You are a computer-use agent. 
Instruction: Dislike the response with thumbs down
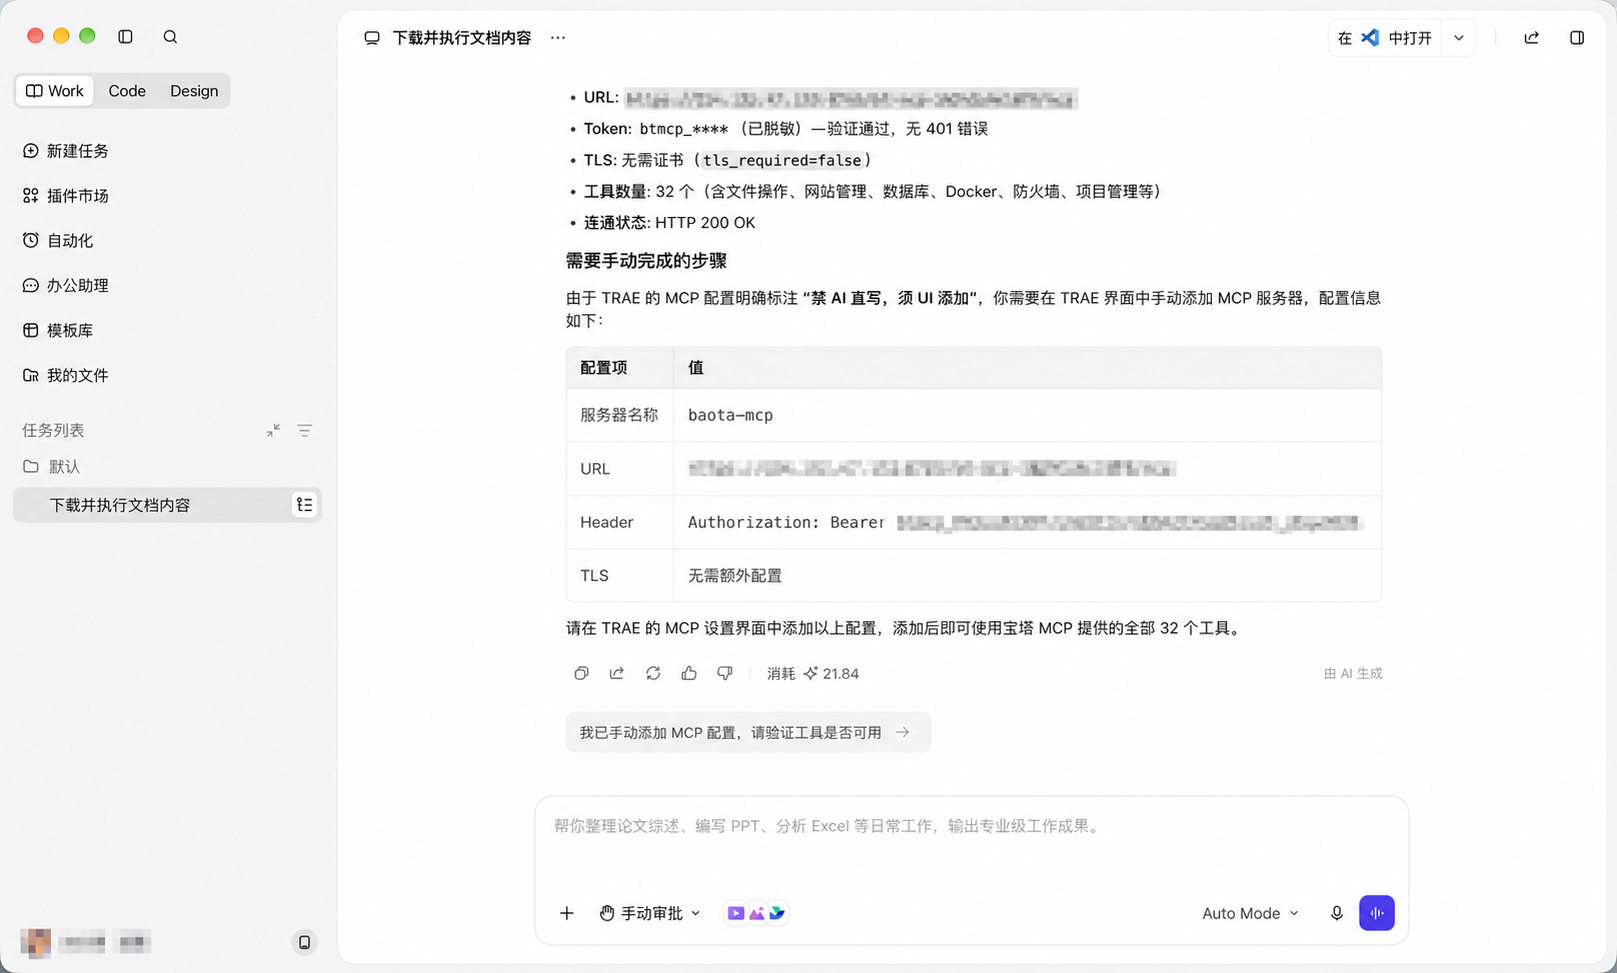[725, 674]
